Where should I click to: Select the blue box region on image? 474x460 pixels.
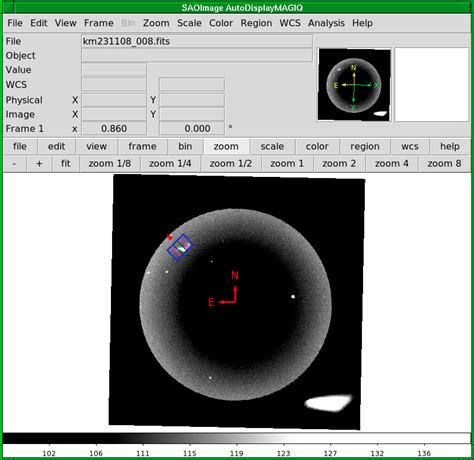(x=180, y=247)
